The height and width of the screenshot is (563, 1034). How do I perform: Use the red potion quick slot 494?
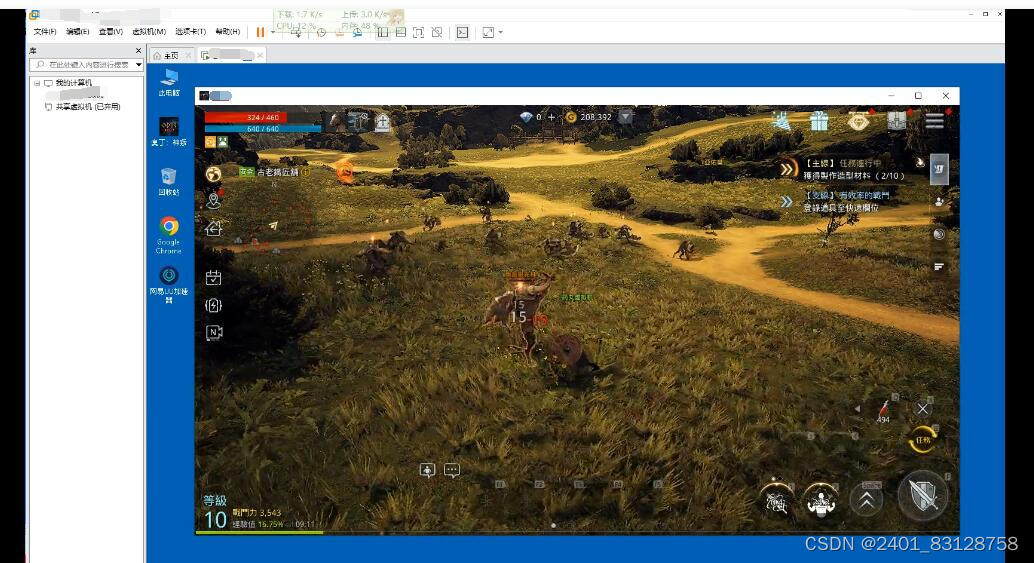[x=884, y=411]
